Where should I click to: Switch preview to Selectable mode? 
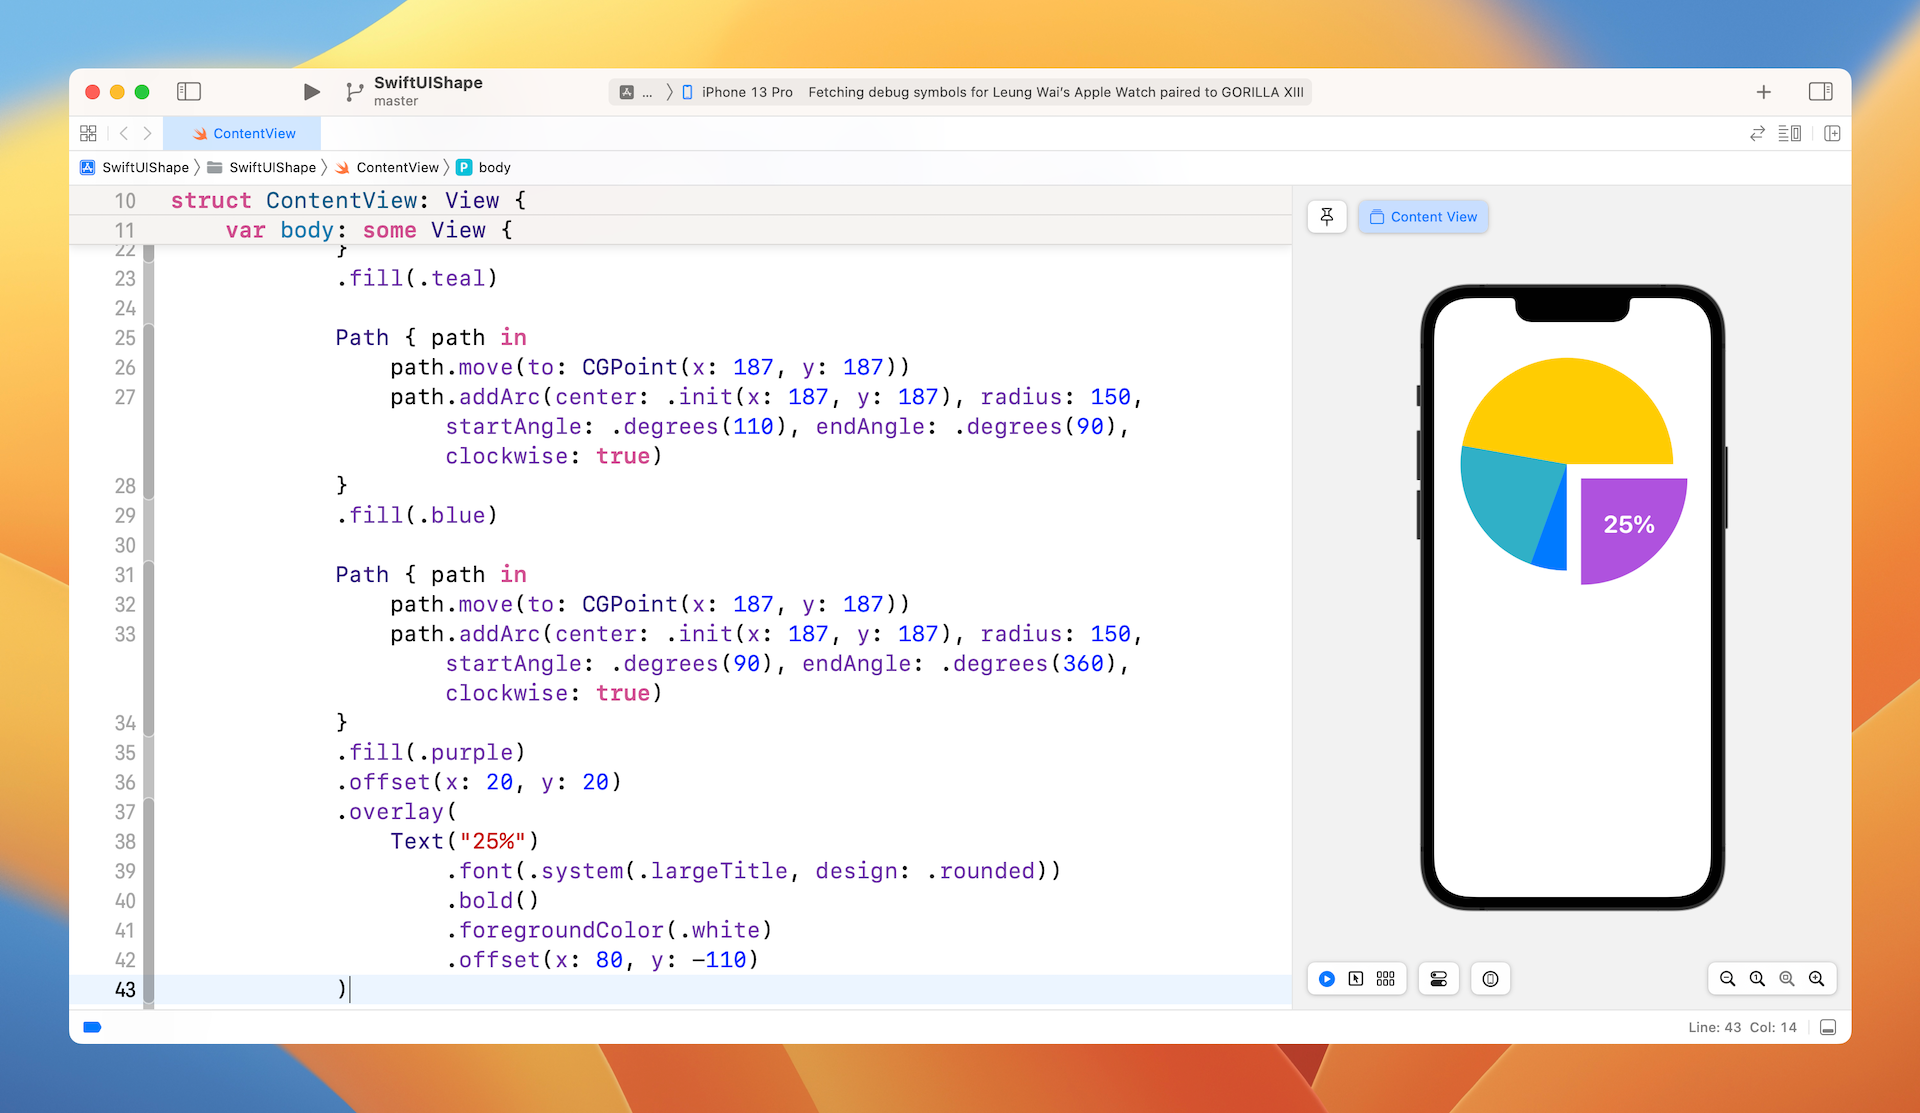(x=1356, y=979)
